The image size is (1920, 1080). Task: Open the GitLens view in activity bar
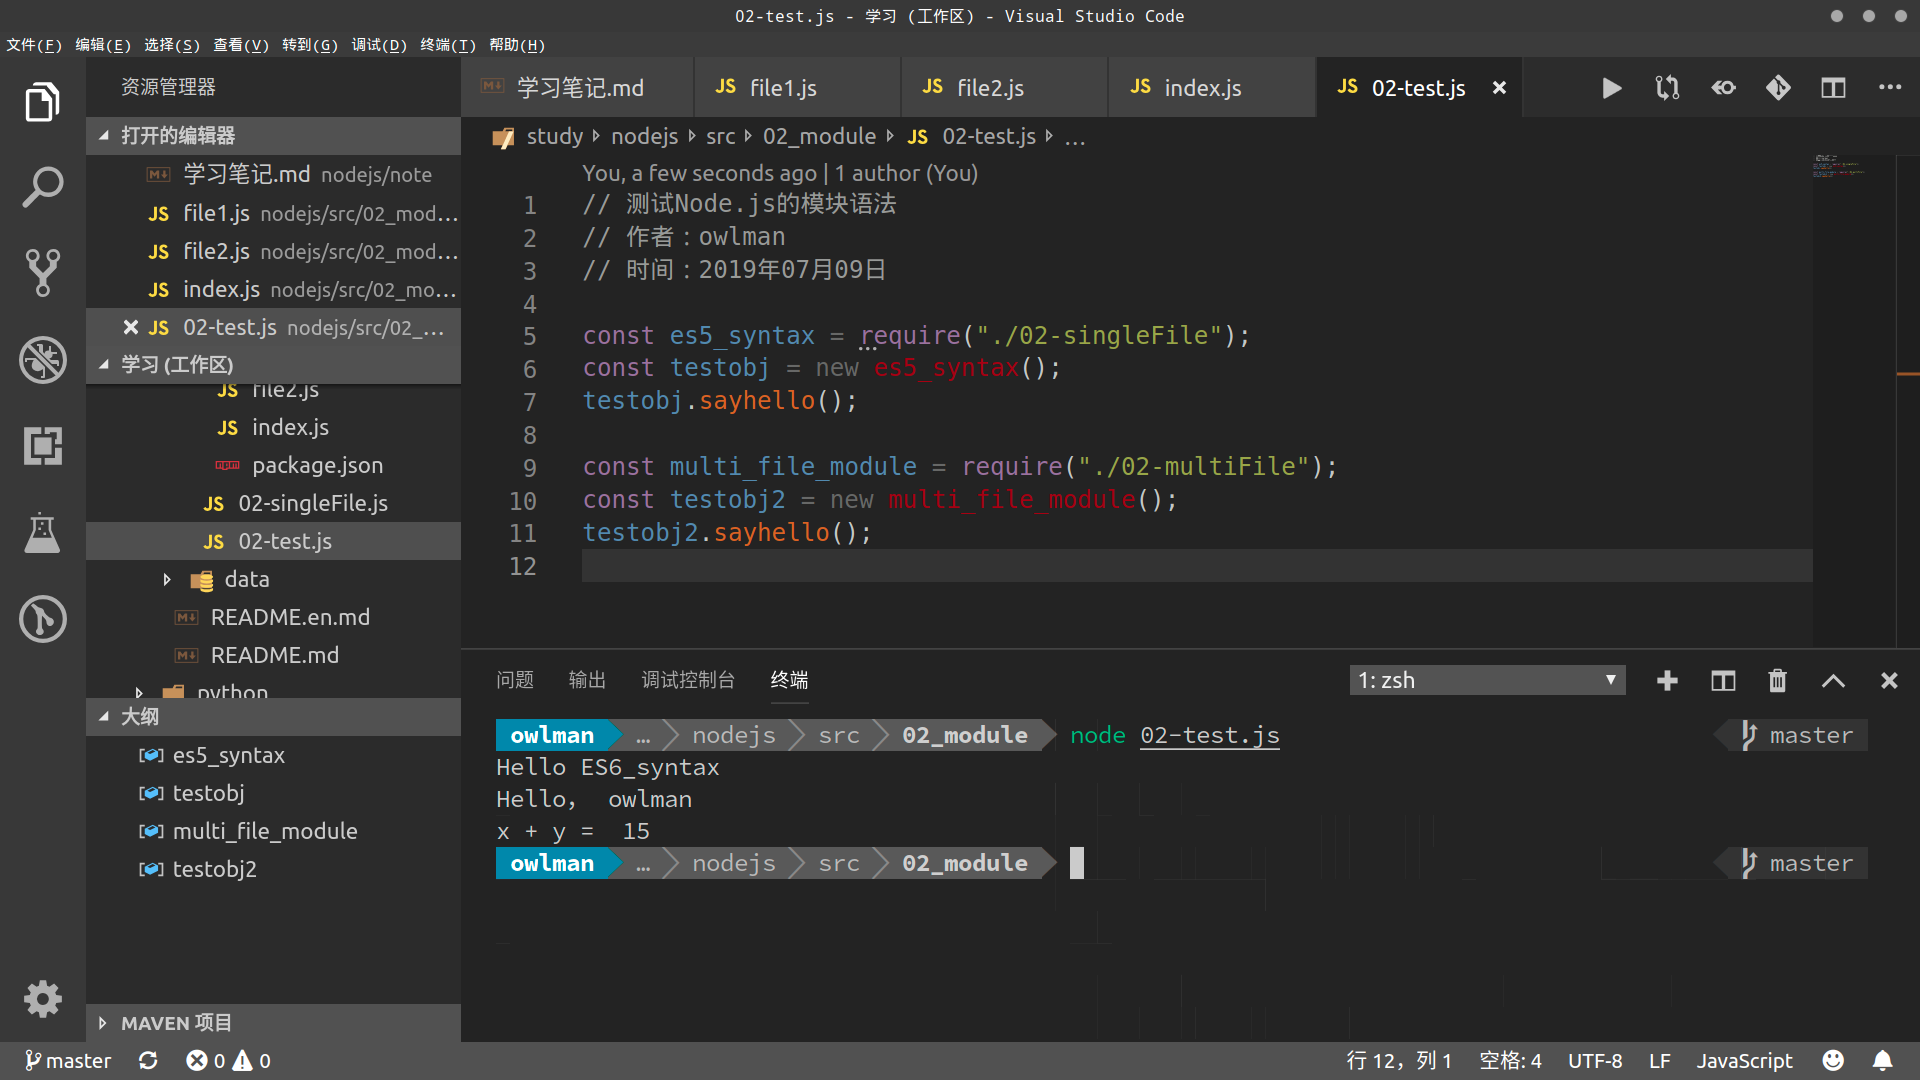click(42, 619)
